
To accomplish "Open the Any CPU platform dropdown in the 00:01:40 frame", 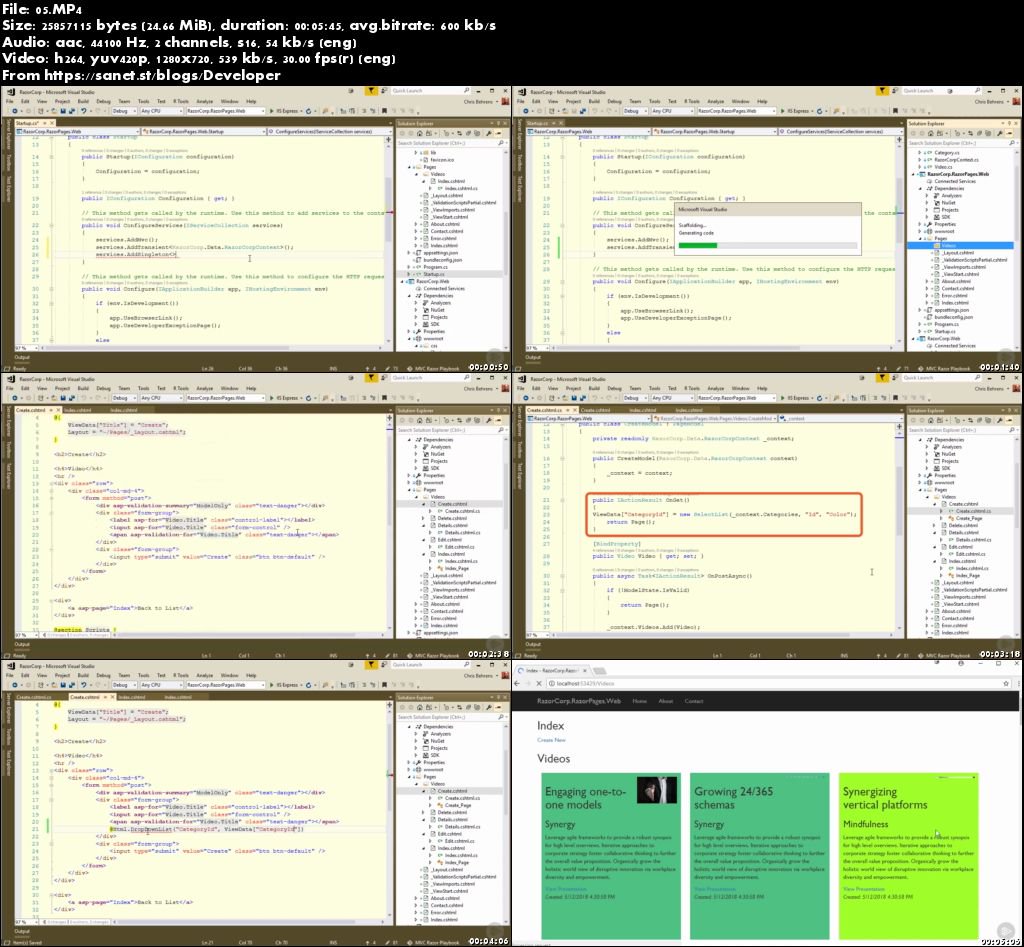I will coord(672,111).
